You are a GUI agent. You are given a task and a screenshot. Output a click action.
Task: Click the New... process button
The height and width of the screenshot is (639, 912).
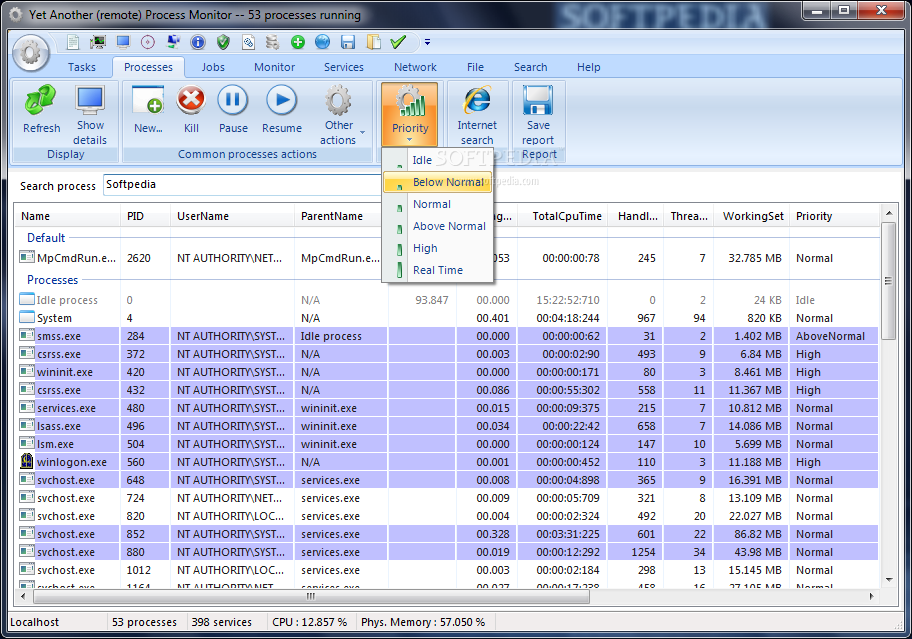148,109
